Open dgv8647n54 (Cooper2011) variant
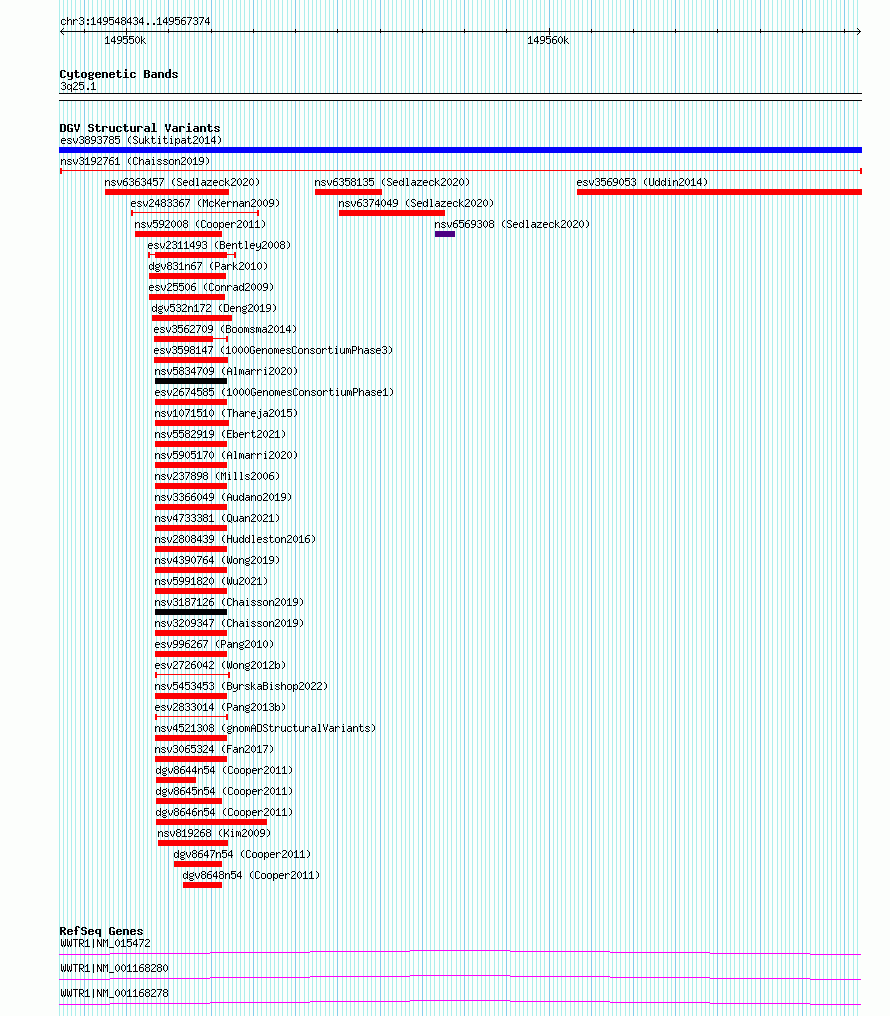The image size is (890, 1016). point(242,854)
